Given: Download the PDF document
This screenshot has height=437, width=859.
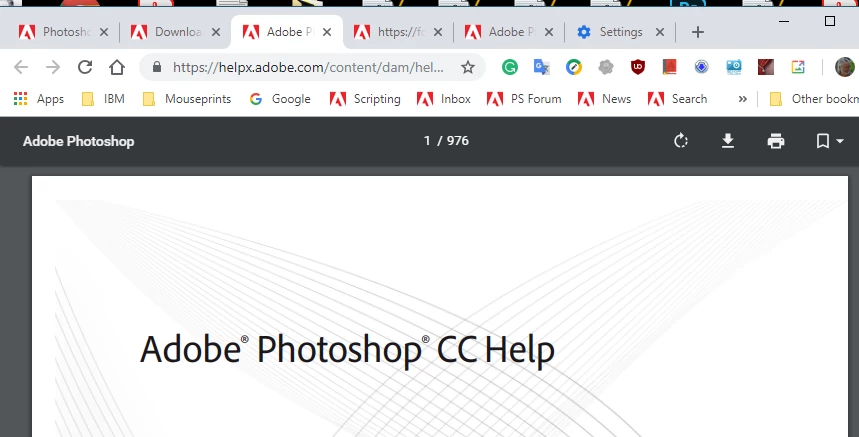Looking at the screenshot, I should [x=728, y=141].
